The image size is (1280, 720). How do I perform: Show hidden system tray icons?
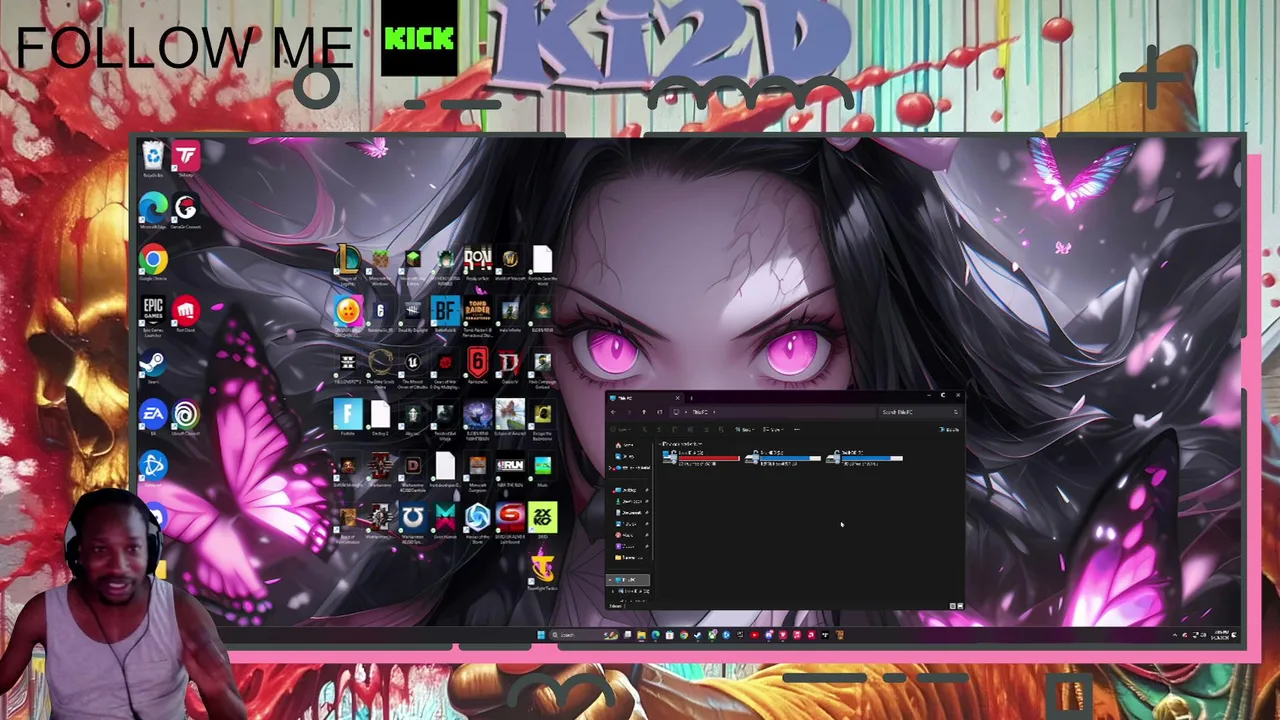1176,635
